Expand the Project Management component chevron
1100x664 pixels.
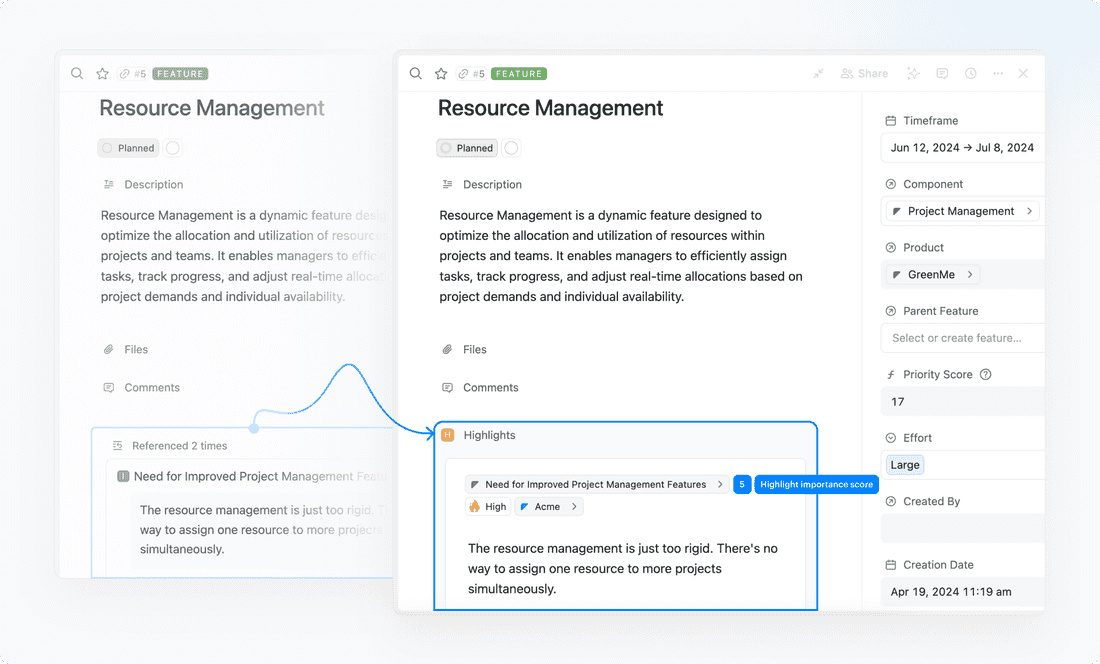1030,211
